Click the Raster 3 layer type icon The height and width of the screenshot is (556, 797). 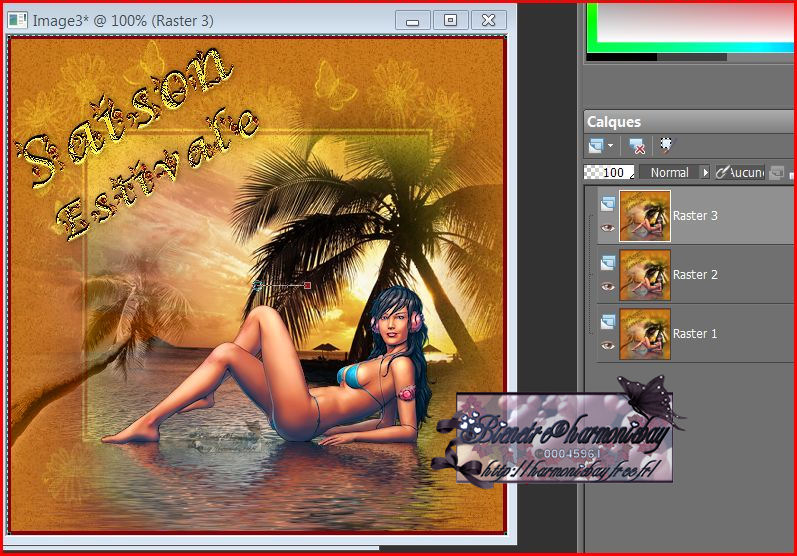608,204
